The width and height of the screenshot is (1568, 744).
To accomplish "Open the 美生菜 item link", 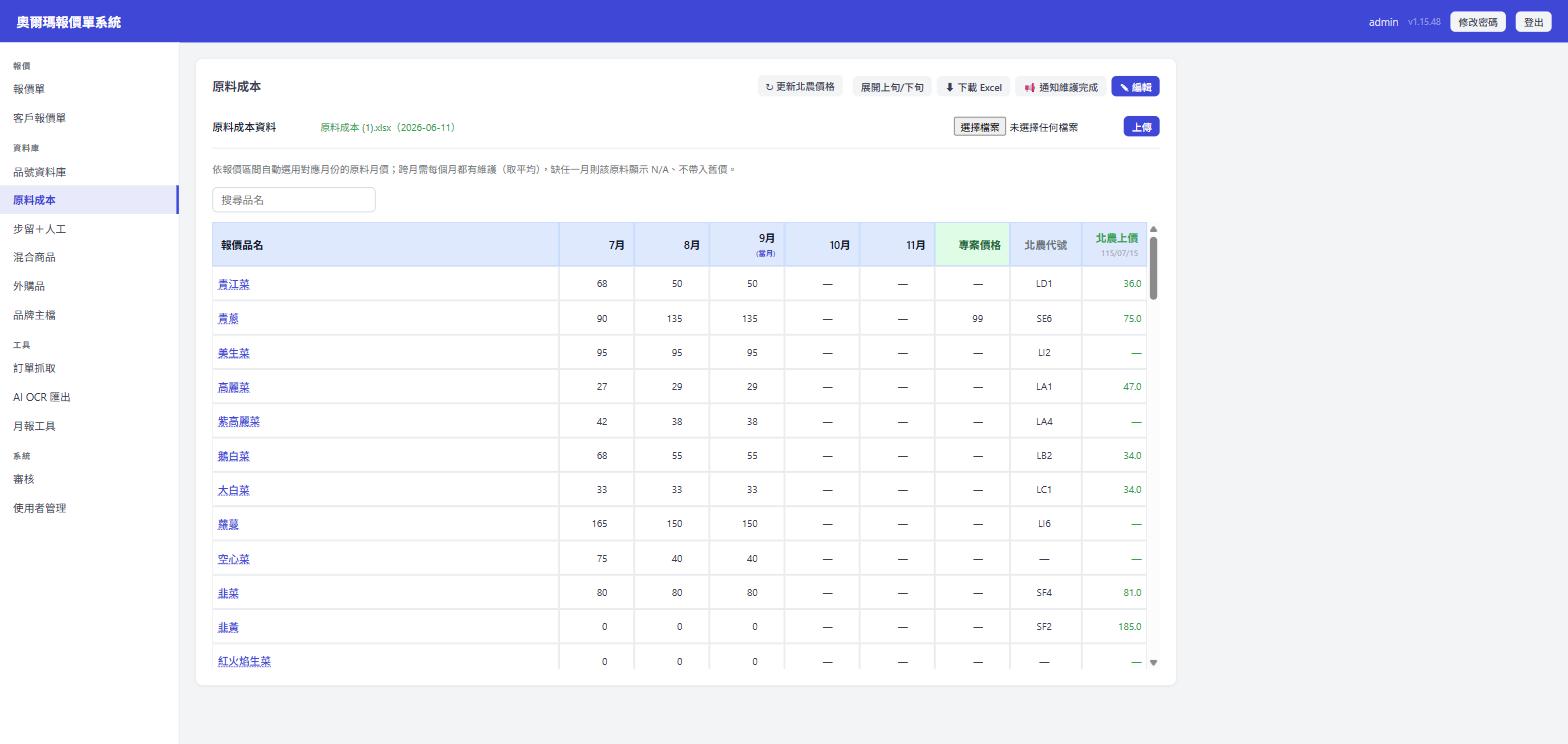I will (234, 353).
